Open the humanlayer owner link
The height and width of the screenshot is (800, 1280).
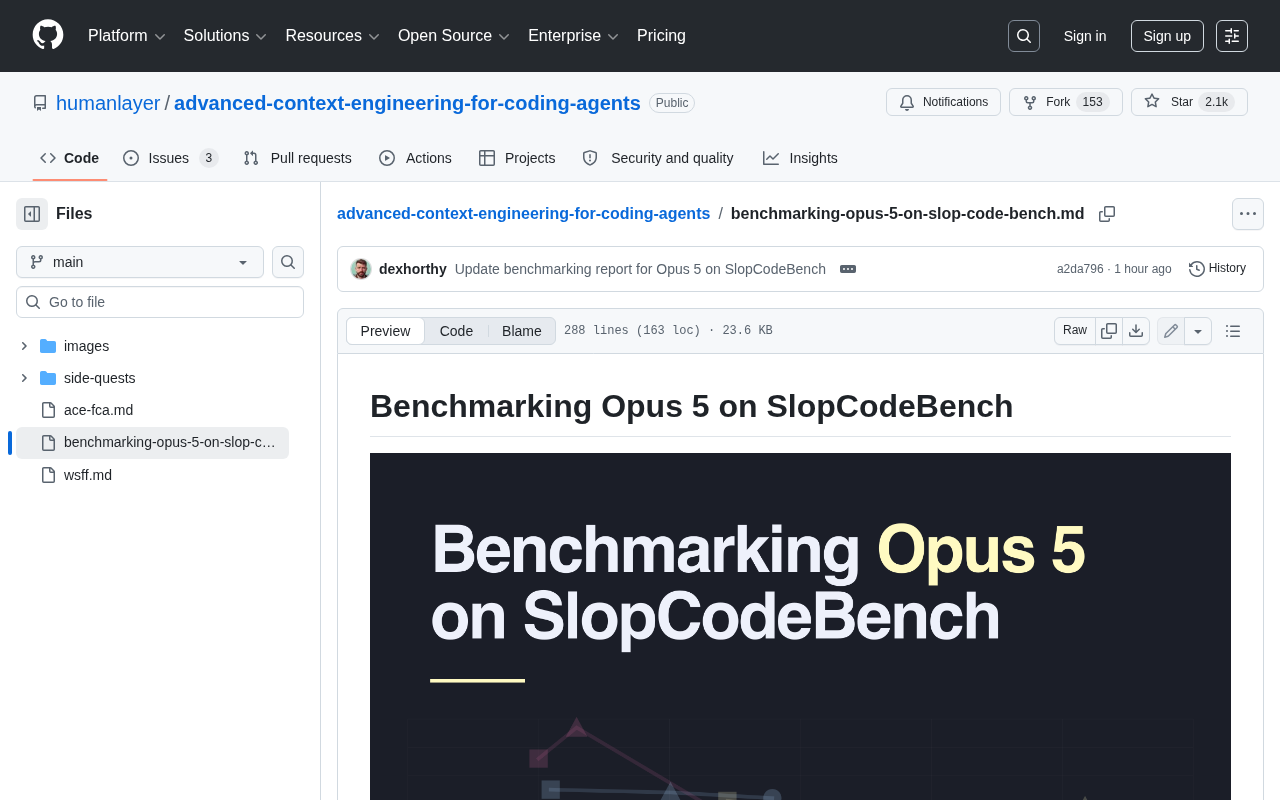click(x=108, y=103)
